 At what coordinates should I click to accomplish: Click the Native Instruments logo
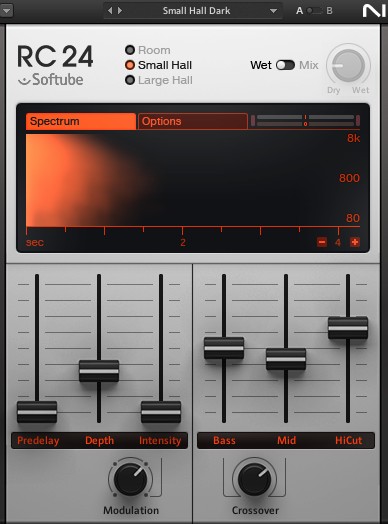(x=374, y=11)
